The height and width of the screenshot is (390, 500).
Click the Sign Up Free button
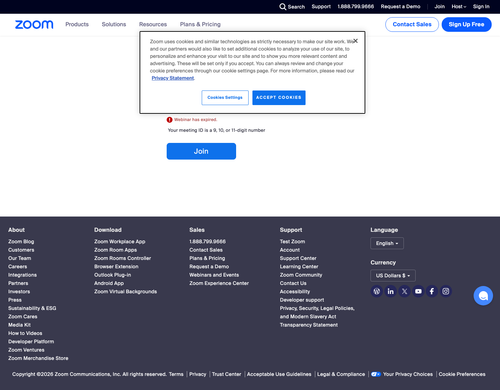tap(466, 24)
